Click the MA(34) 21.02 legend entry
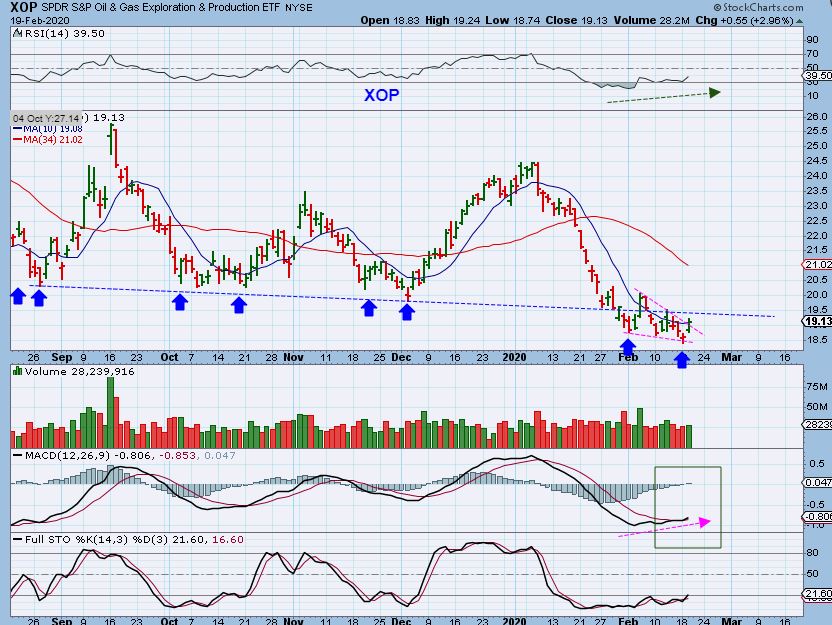This screenshot has height=625, width=832. tap(47, 140)
